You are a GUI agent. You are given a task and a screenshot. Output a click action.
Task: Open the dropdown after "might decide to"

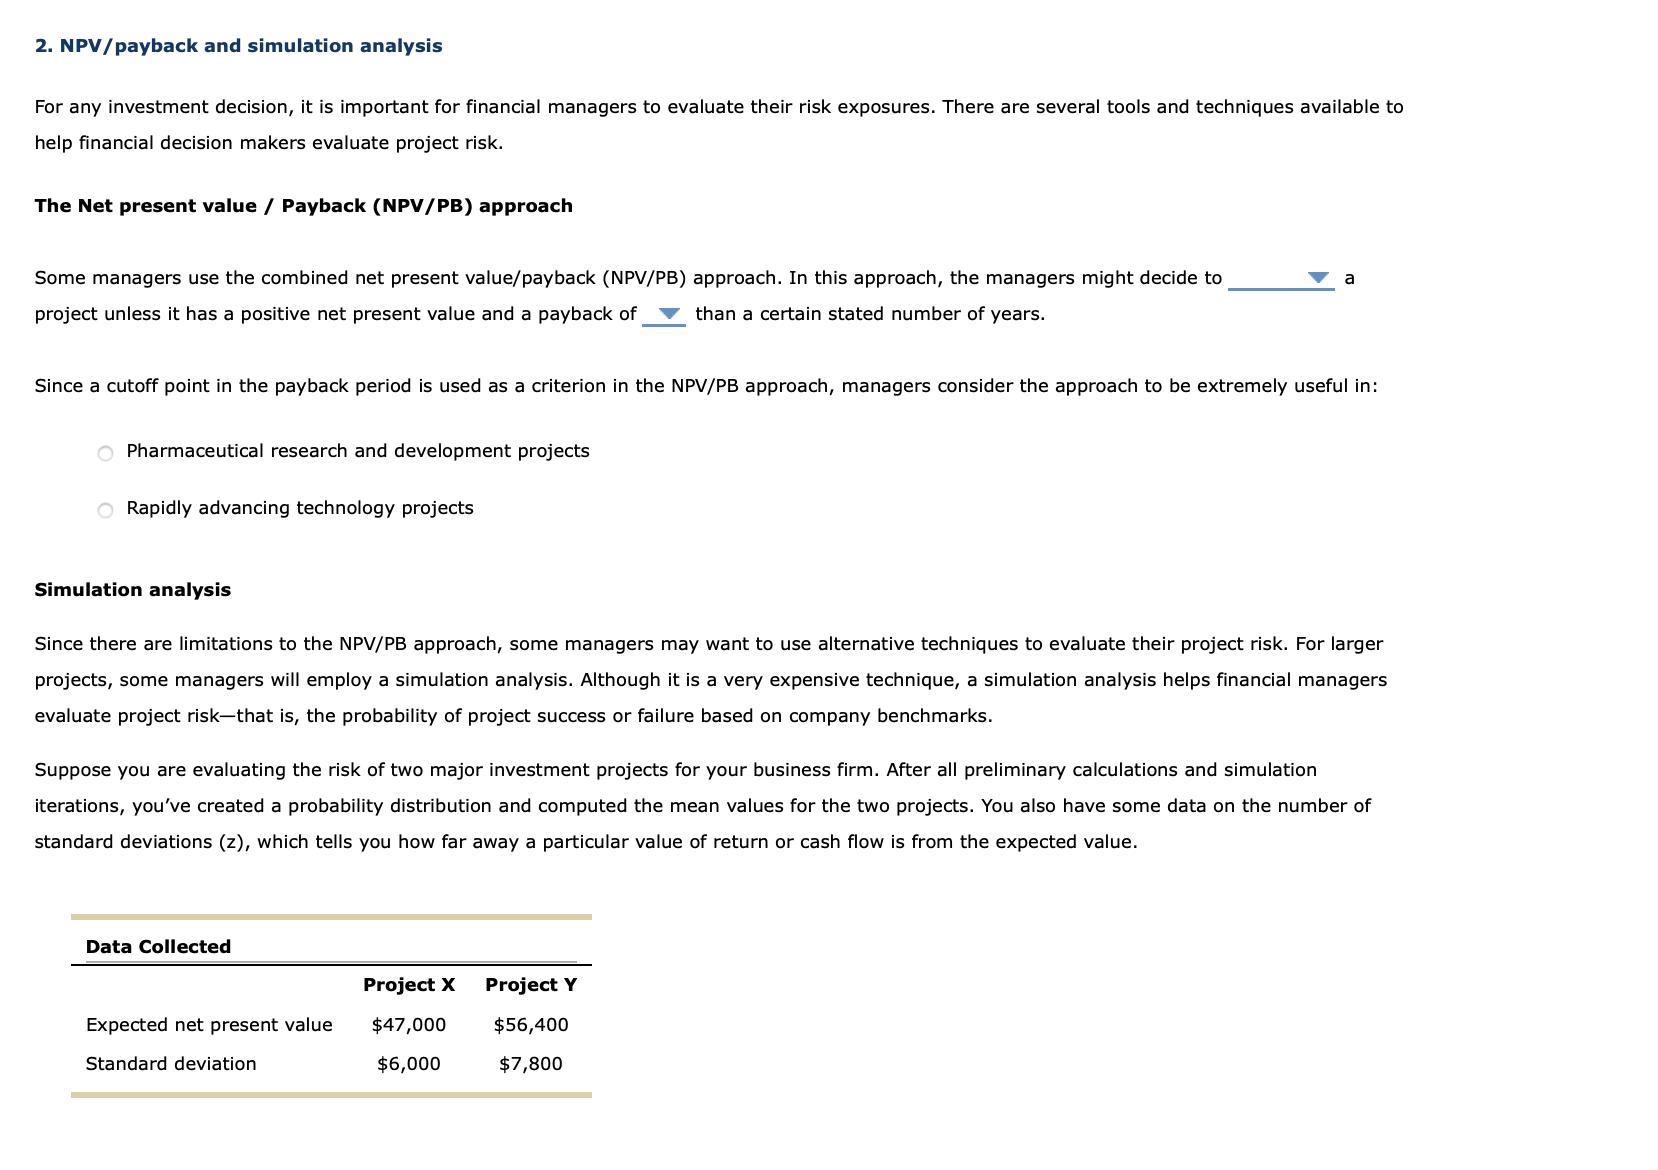pyautogui.click(x=1318, y=278)
